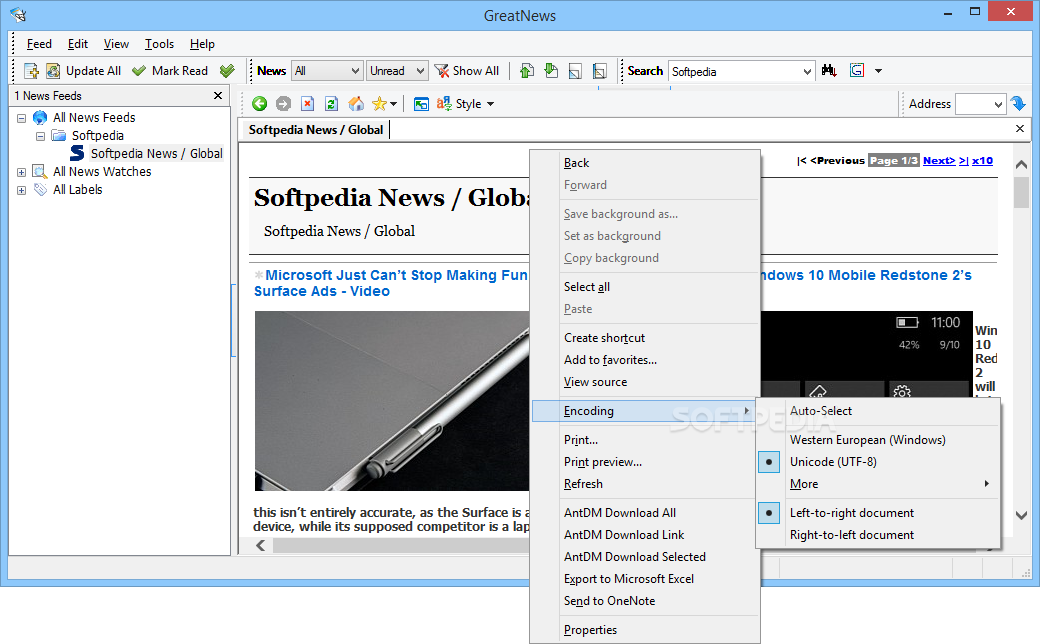Click the first layout pane icon next to down arrow

[575, 71]
